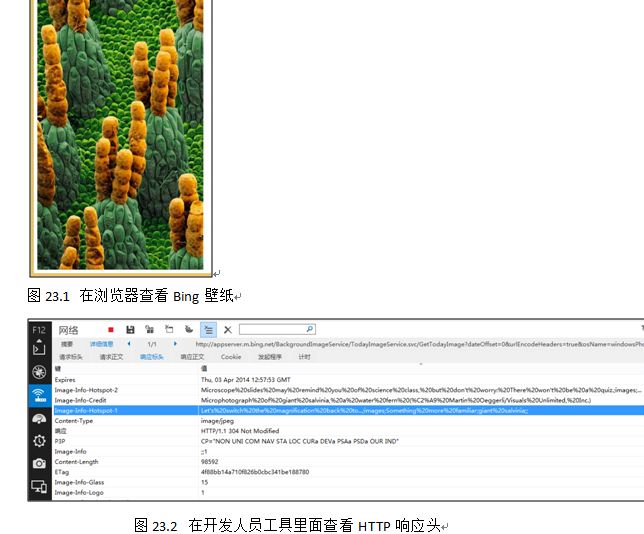Click the save/export captured traffic icon

[x=130, y=329]
